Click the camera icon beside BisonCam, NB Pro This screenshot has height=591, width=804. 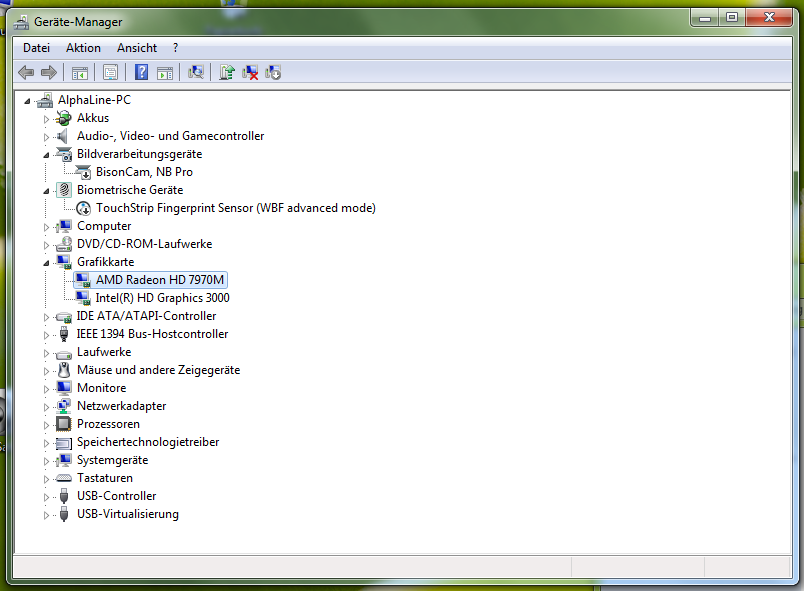[83, 172]
